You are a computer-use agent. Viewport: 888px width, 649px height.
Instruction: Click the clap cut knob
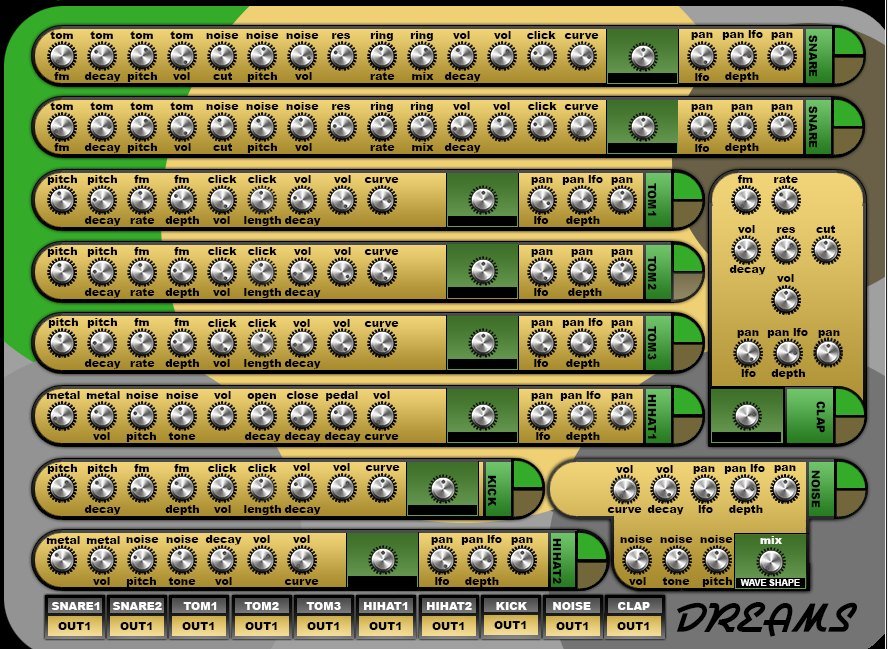[x=826, y=250]
